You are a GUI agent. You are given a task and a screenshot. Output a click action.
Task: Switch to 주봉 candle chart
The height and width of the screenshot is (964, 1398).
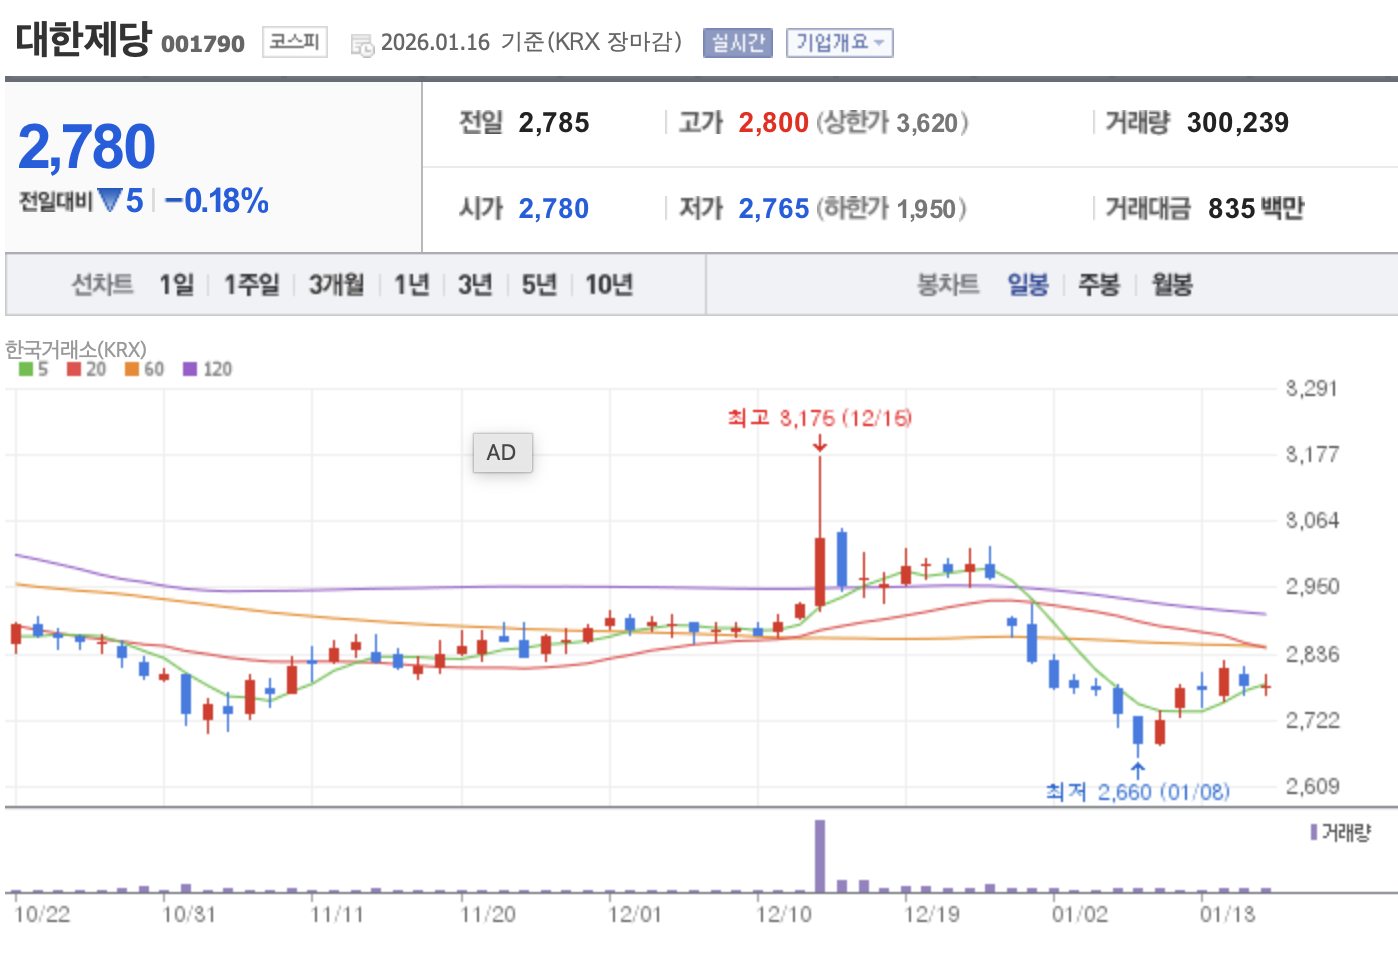click(x=1099, y=285)
